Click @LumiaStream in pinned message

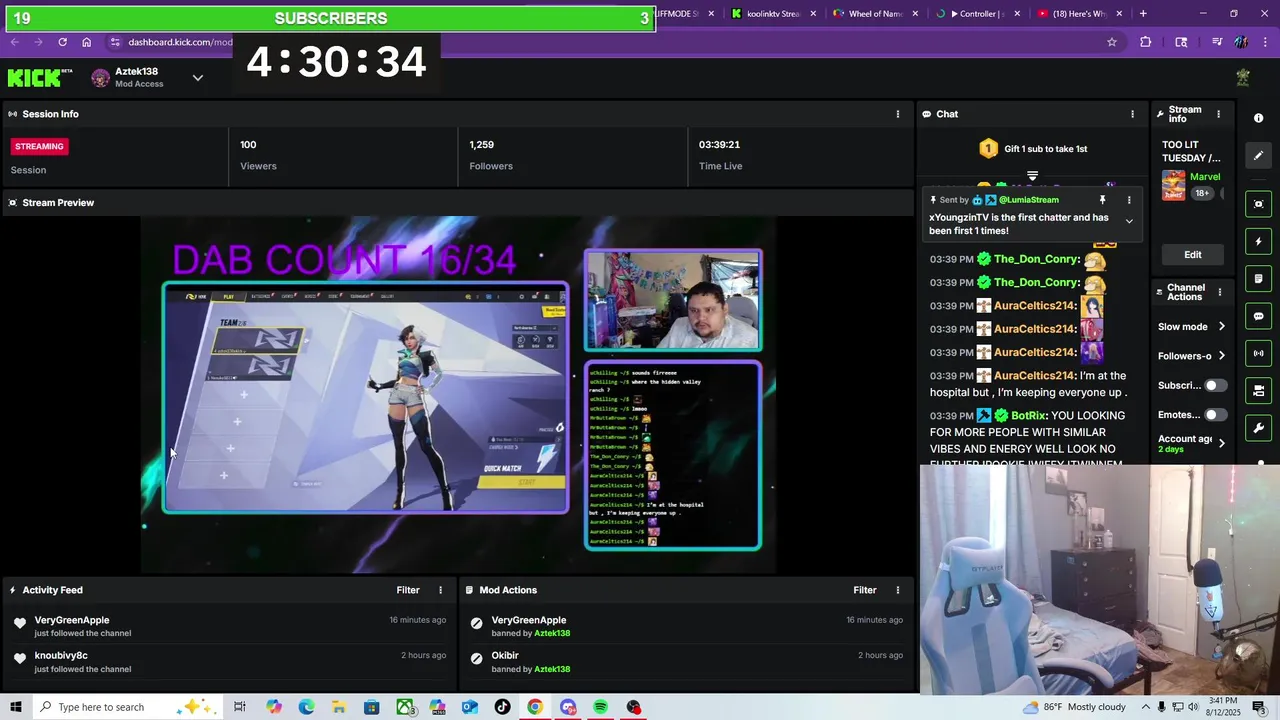pos(1028,200)
